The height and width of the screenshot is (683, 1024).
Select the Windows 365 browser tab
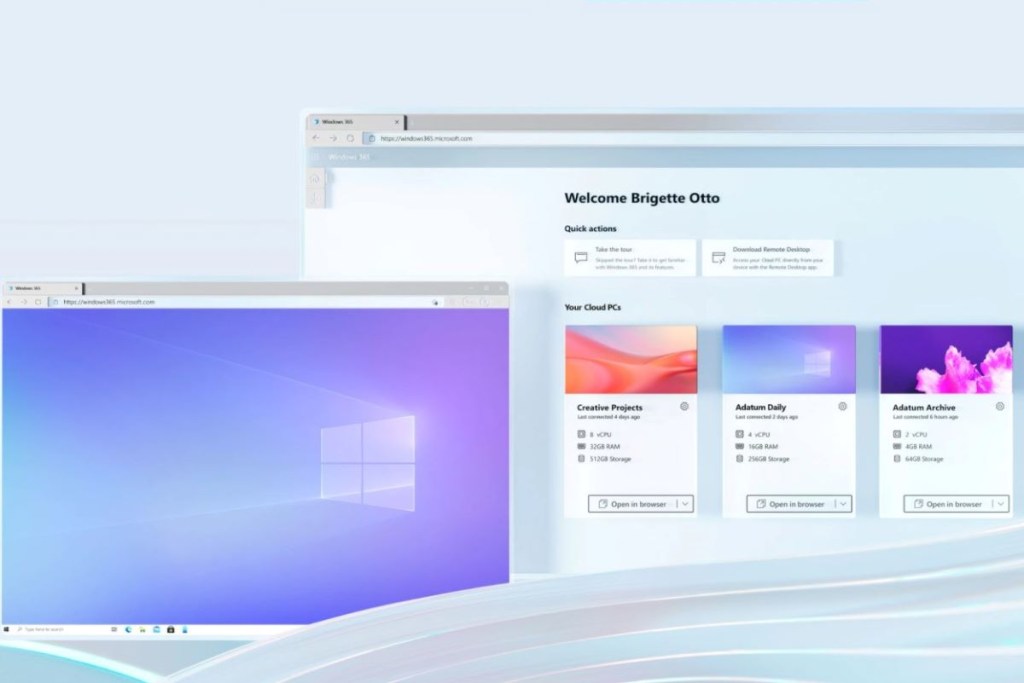[x=336, y=122]
